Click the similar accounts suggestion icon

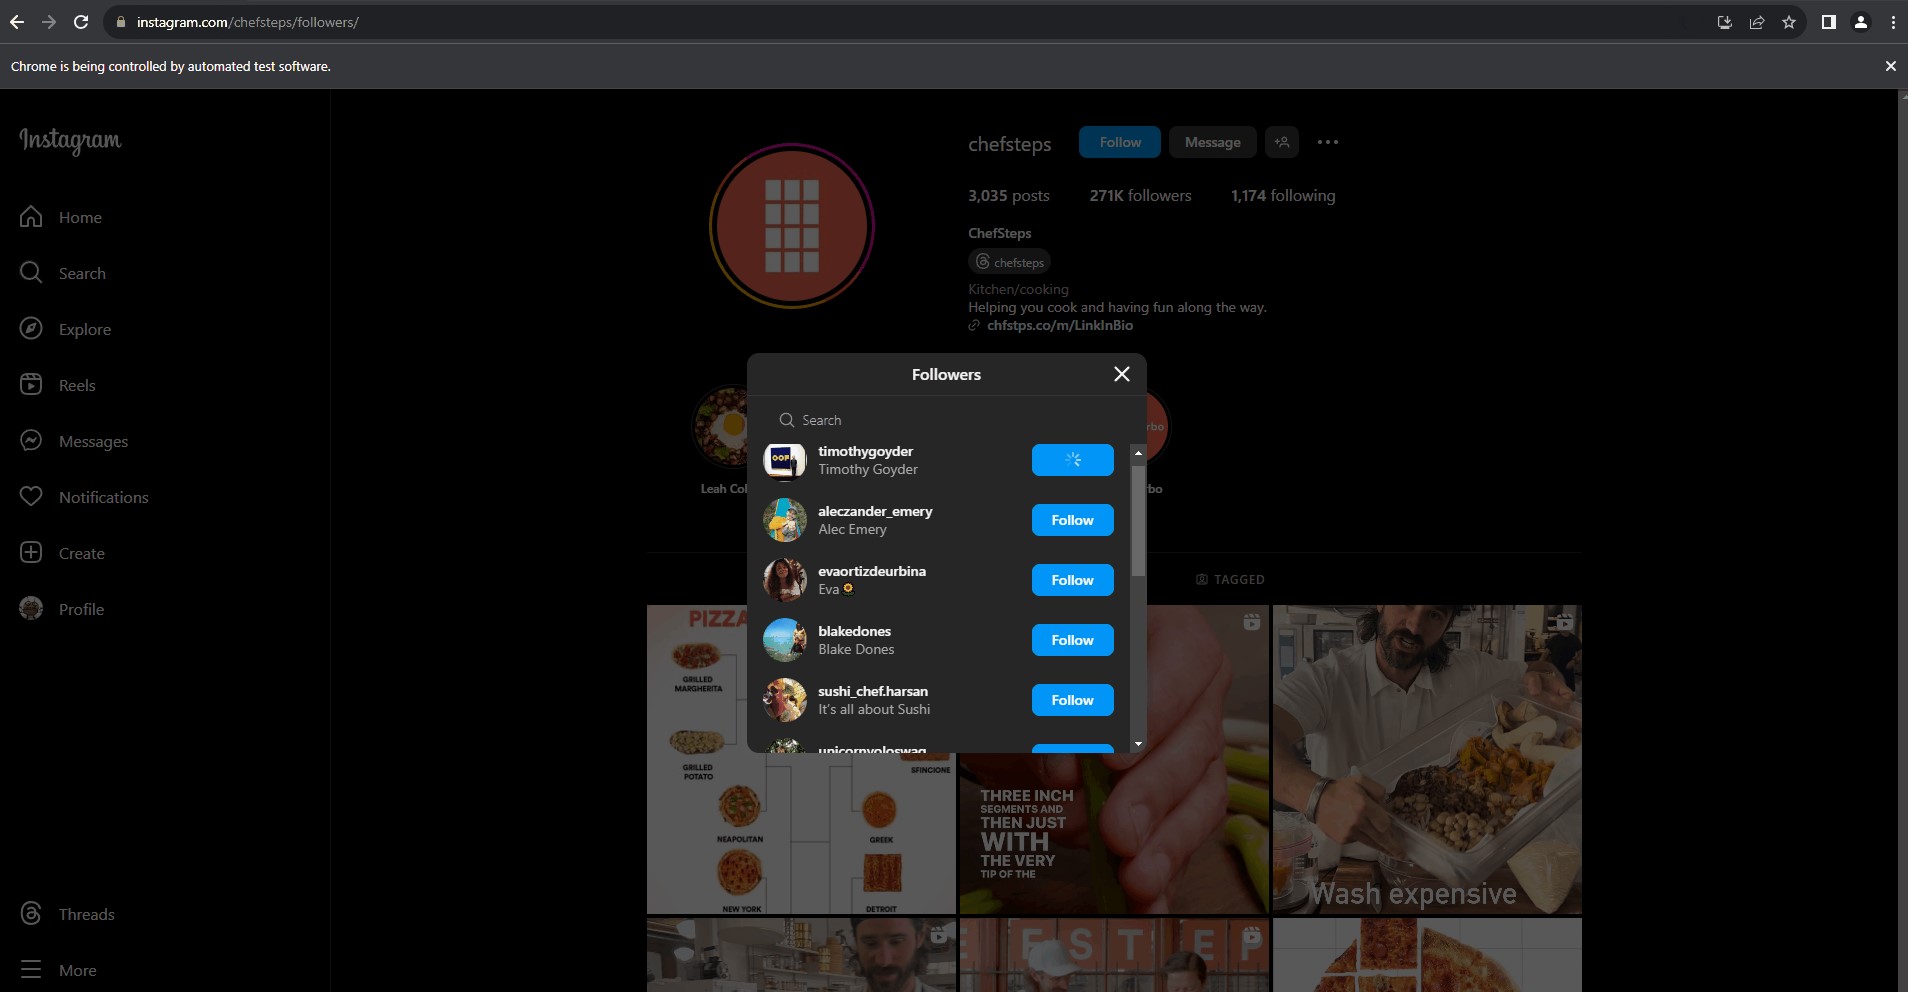coord(1282,142)
